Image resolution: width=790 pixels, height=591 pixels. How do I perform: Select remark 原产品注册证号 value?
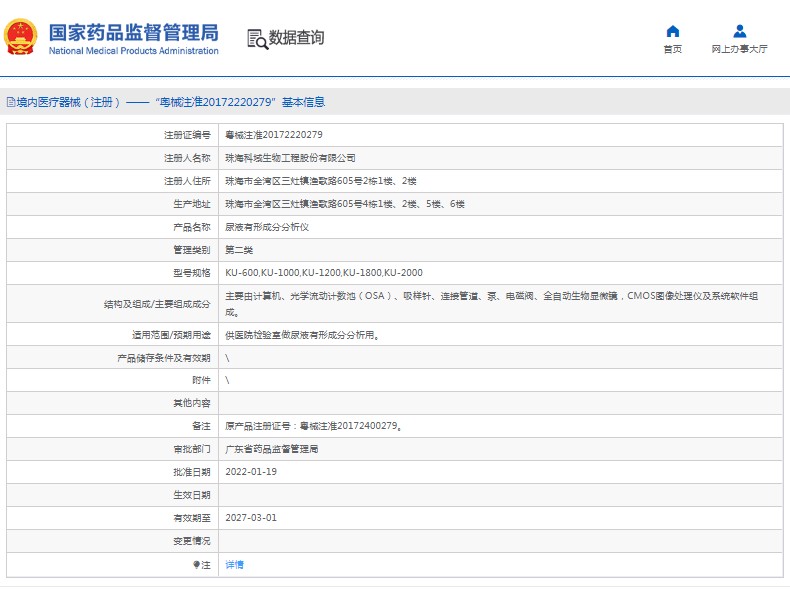313,426
